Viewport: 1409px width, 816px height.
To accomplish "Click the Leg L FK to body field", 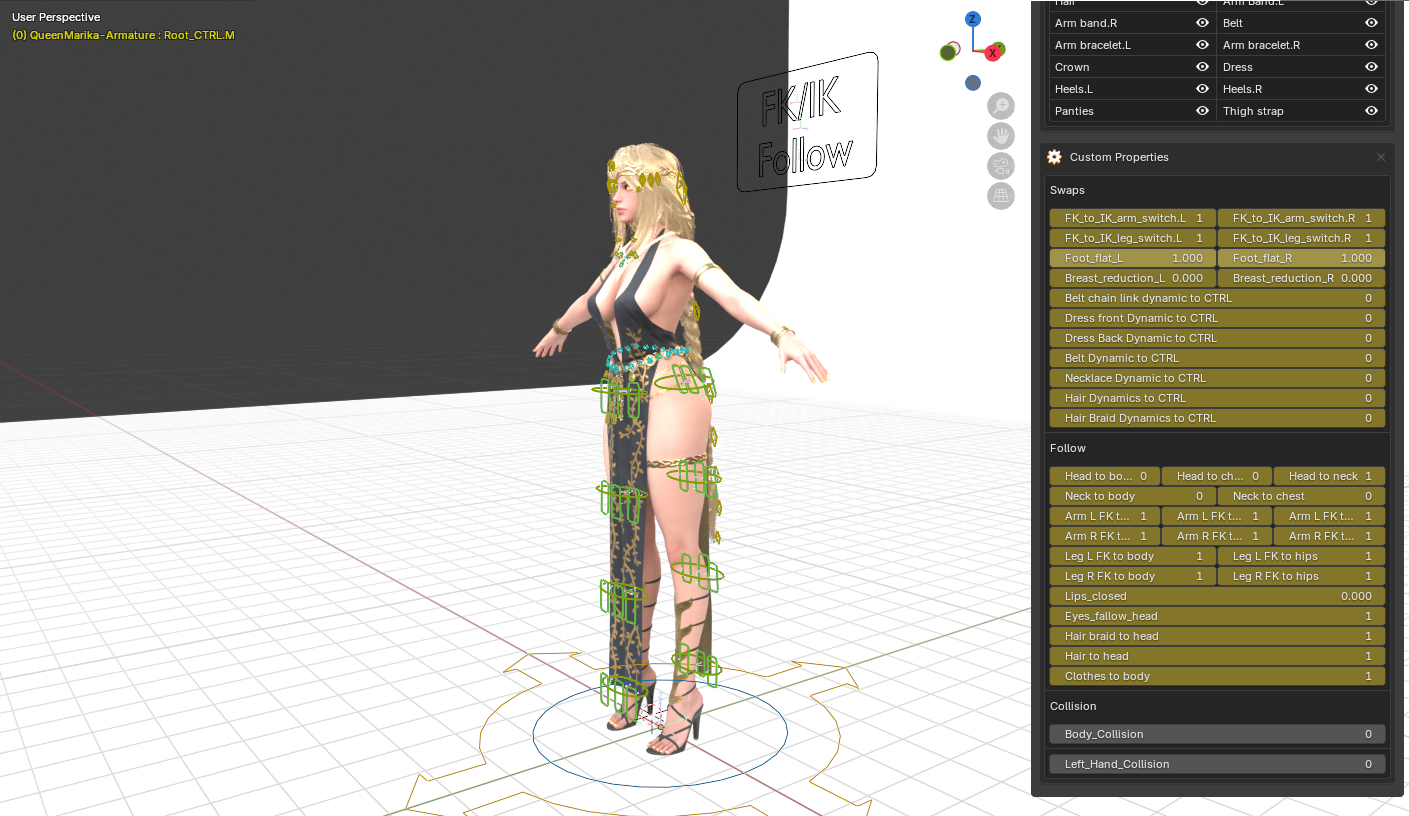I will [1133, 556].
